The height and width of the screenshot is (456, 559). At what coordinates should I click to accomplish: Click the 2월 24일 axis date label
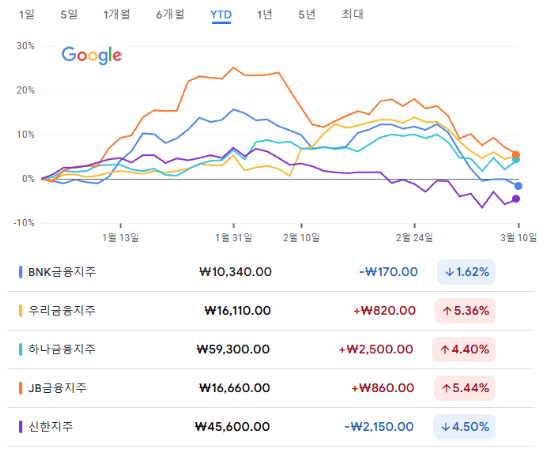[x=414, y=237]
